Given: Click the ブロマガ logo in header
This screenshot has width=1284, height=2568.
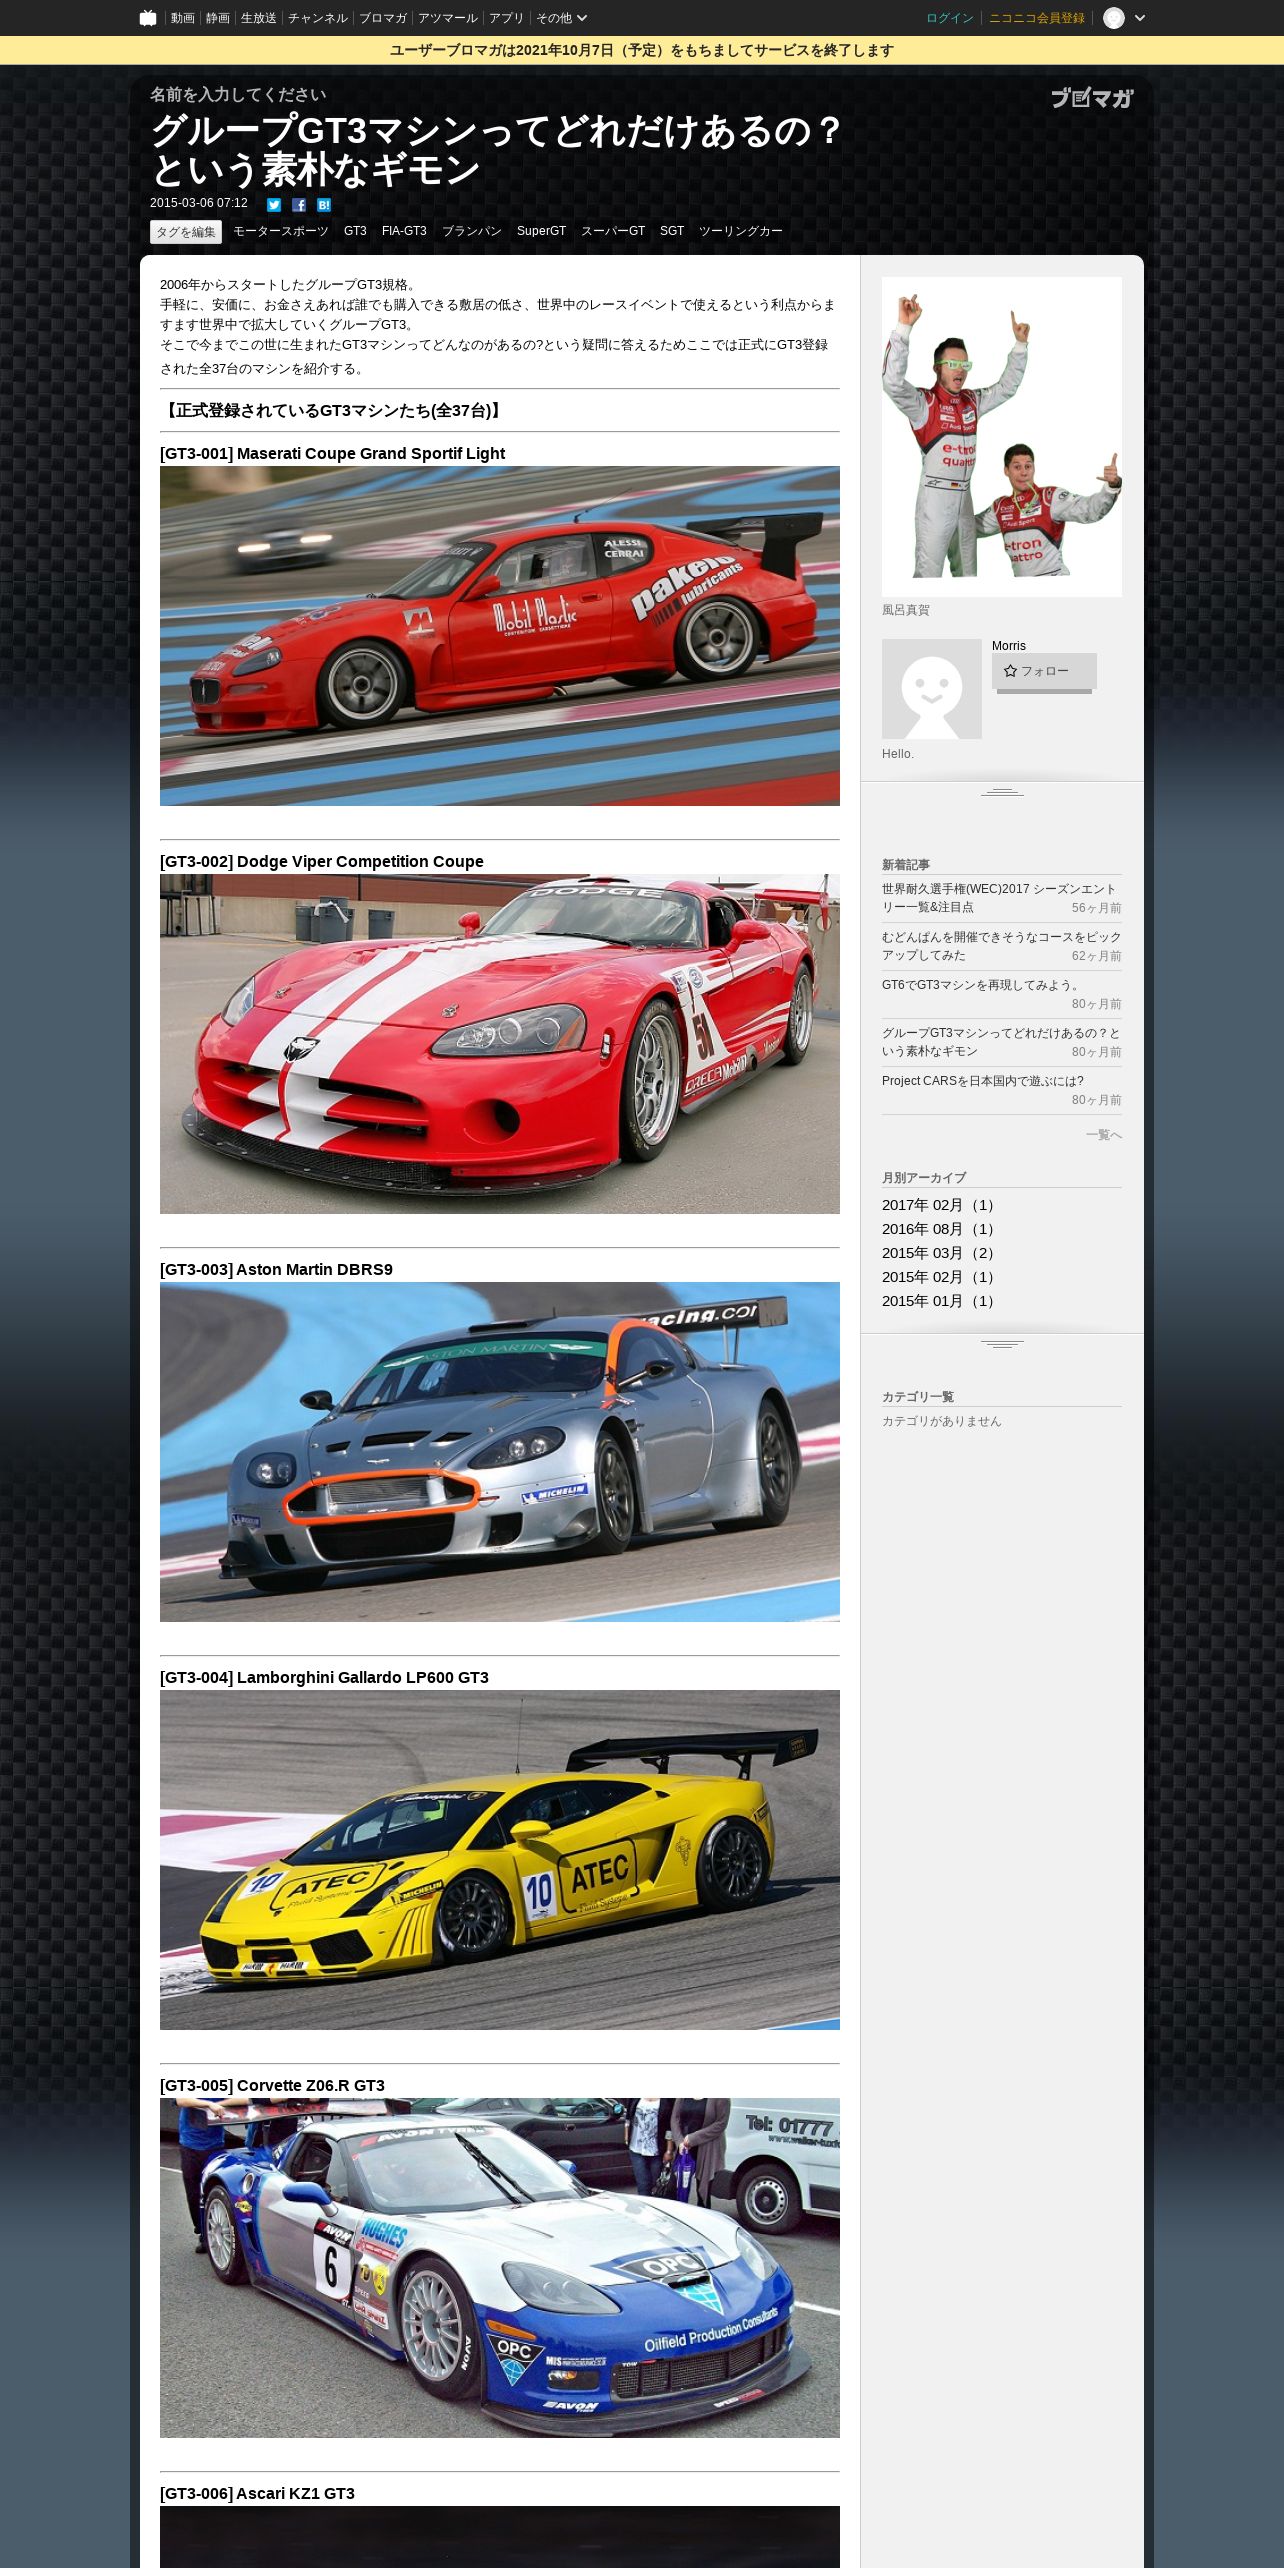Looking at the screenshot, I should click(1092, 98).
